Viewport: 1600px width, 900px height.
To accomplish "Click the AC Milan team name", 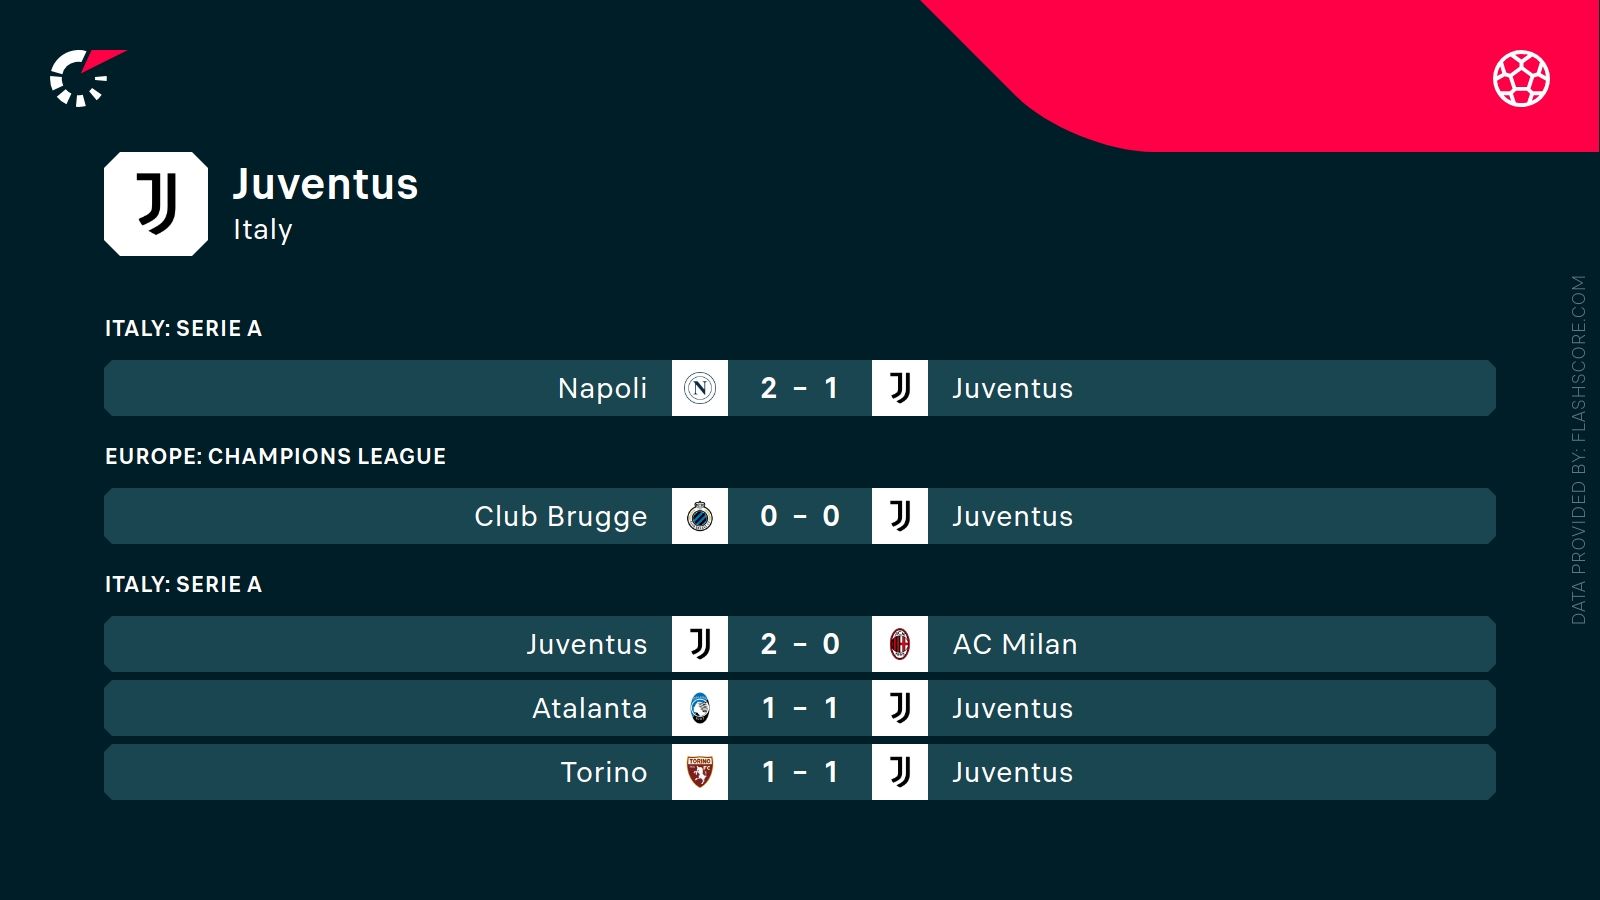I will pos(1015,644).
